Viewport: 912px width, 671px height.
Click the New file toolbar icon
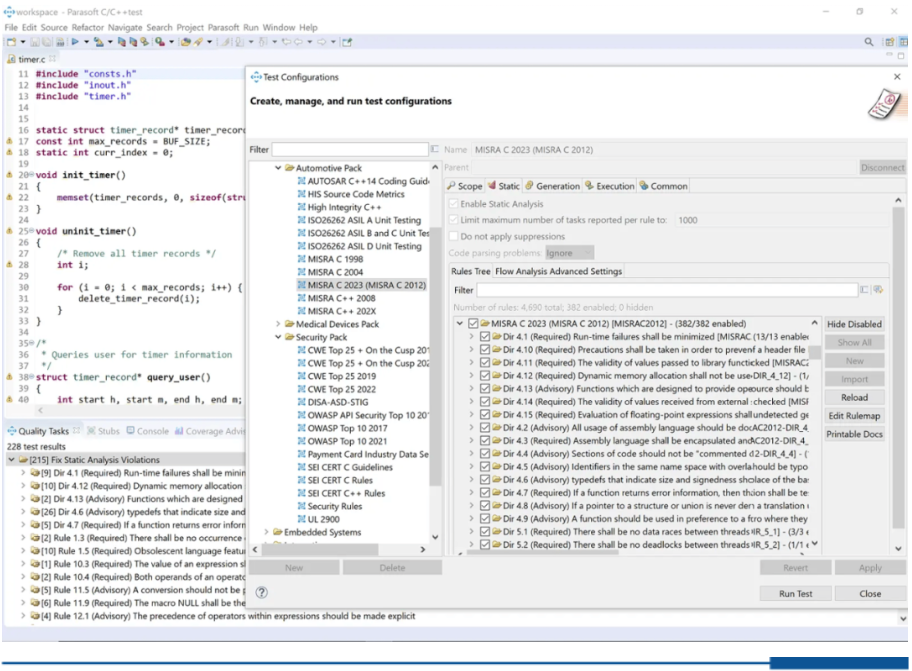click(12, 42)
